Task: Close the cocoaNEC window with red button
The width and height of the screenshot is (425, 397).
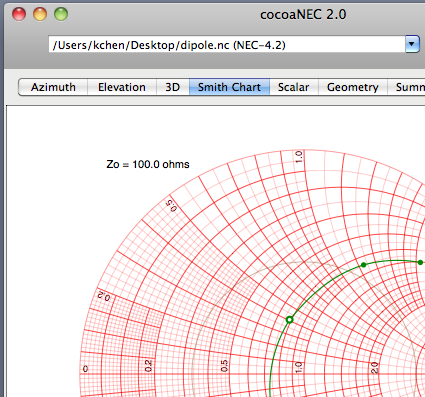Action: pos(19,14)
